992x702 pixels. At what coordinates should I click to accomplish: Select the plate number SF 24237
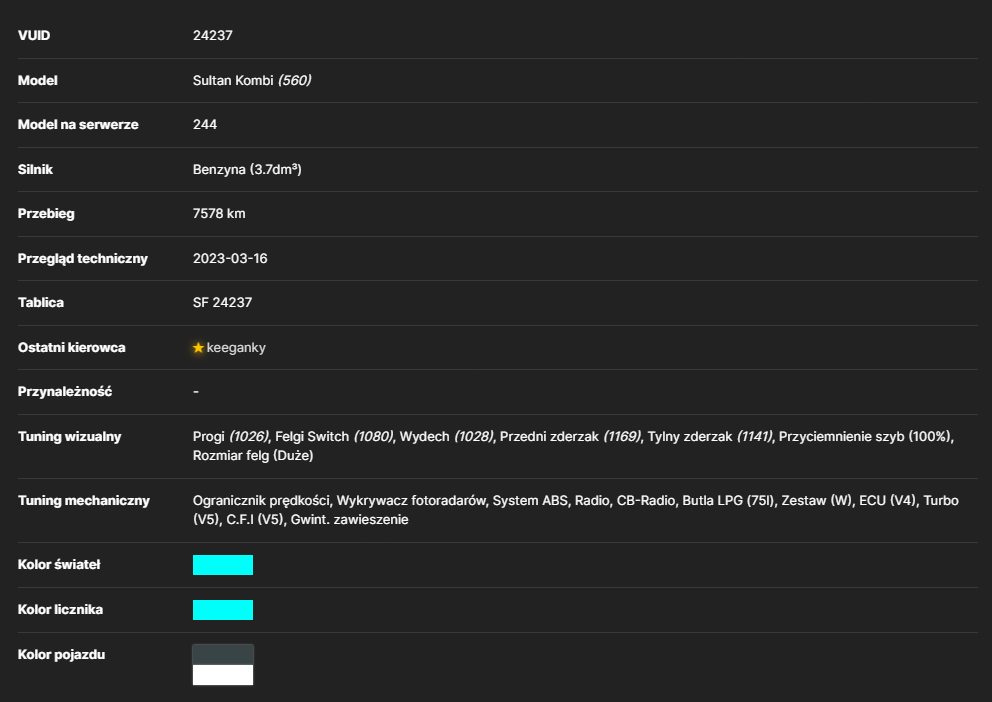tap(223, 303)
